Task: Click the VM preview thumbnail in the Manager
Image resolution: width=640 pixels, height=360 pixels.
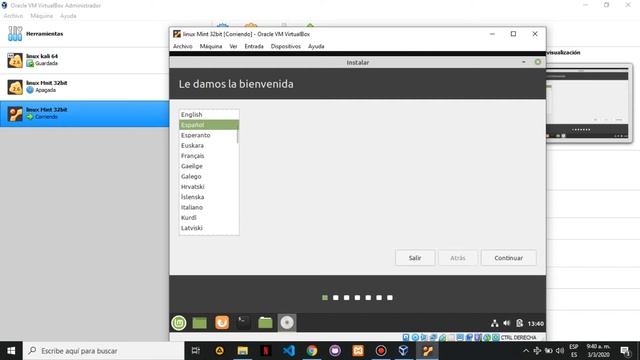Action: 589,103
